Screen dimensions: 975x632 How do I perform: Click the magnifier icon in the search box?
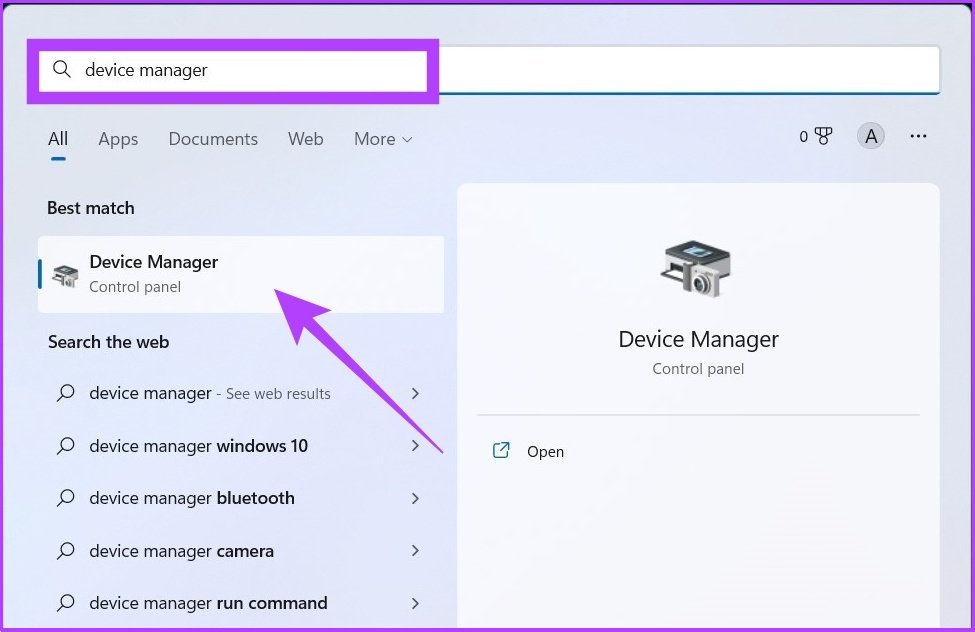point(61,70)
